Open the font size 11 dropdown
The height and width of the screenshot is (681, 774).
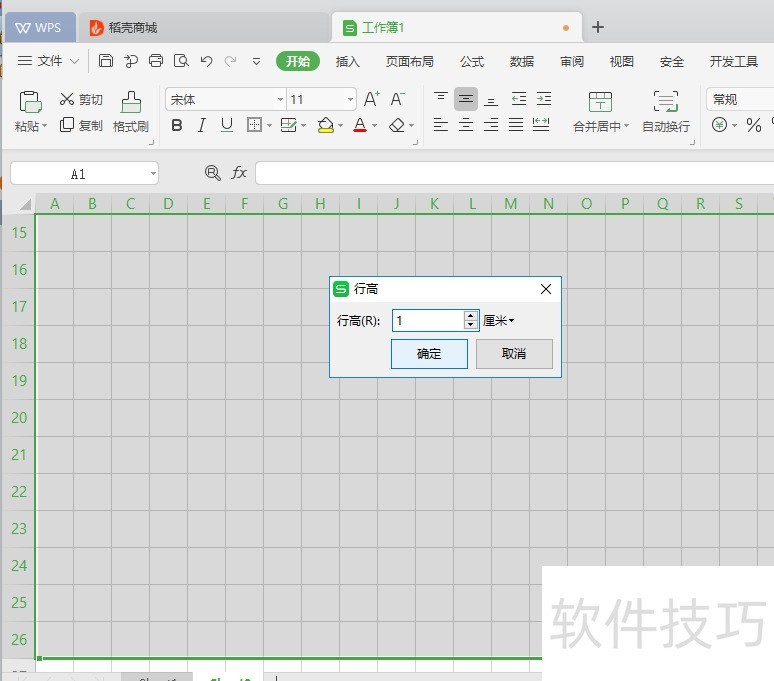350,99
